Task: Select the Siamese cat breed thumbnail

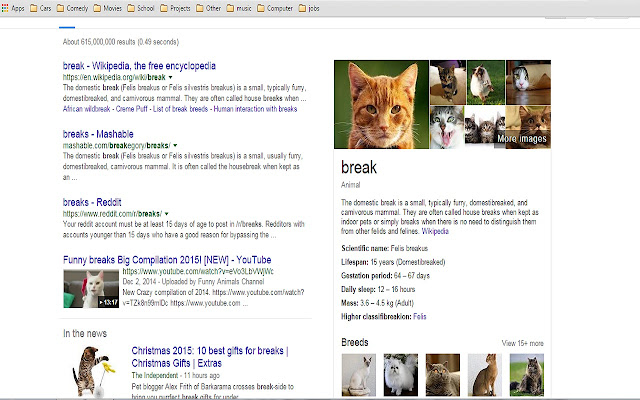Action: (x=358, y=375)
